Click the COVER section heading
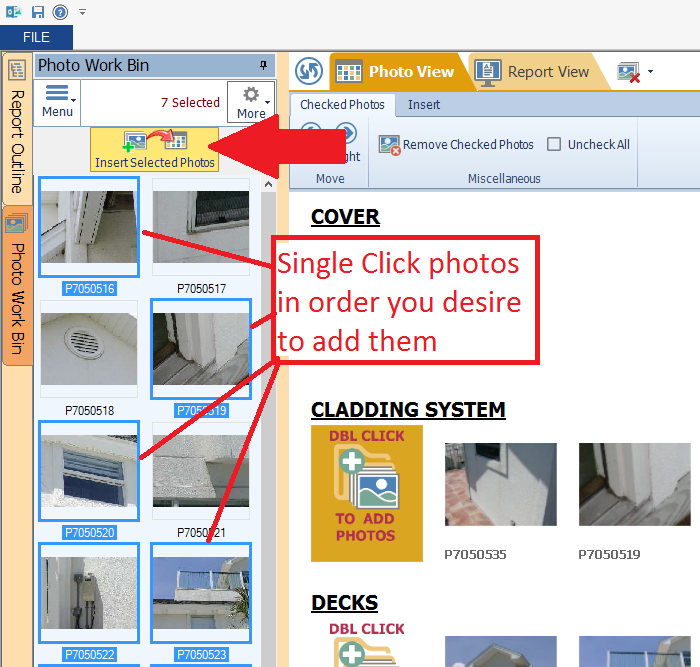This screenshot has width=700, height=667. pos(345,217)
